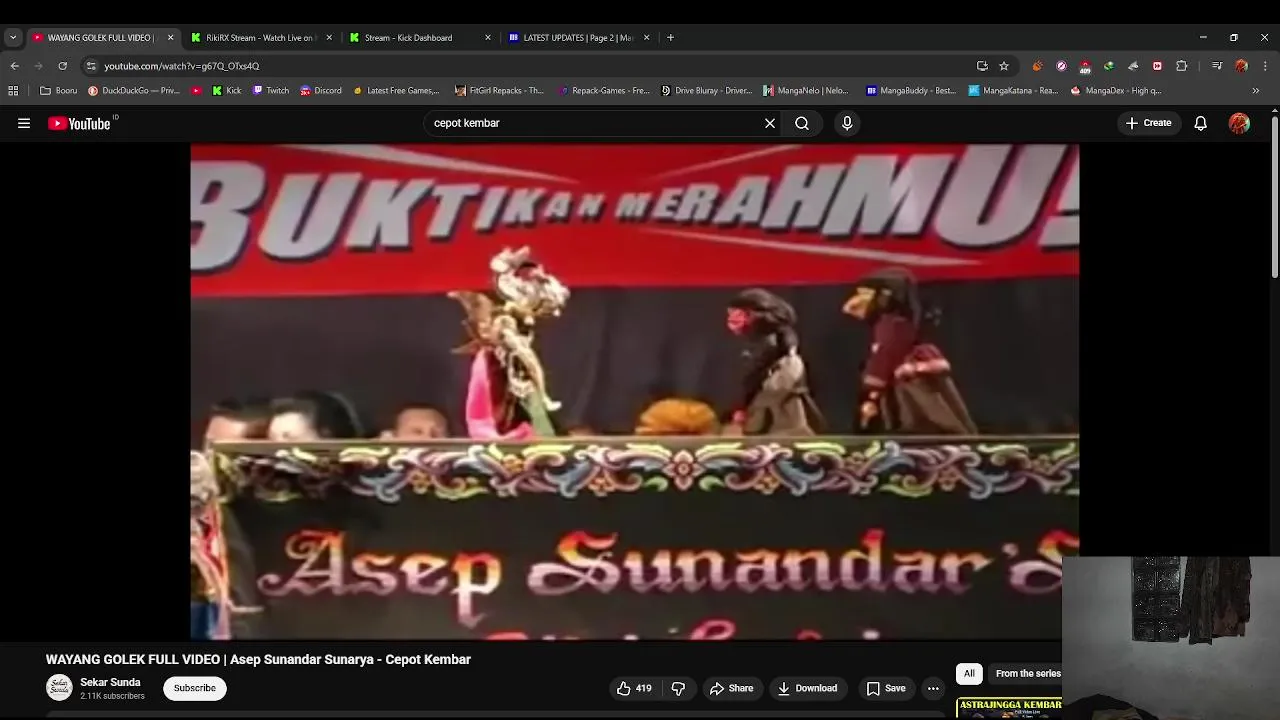Image resolution: width=1280 pixels, height=720 pixels.
Task: Expand the tab search dropdown arrow
Action: pyautogui.click(x=13, y=38)
